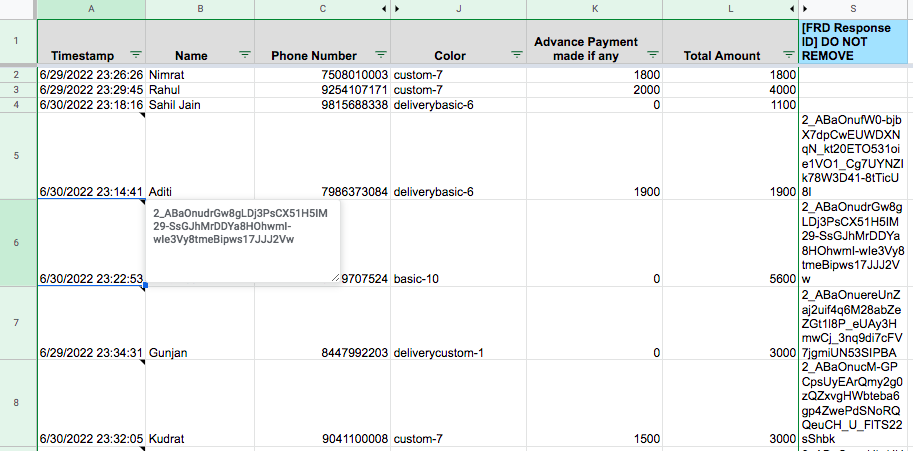
Task: Click the Timestamp header cell
Action: click(x=91, y=41)
